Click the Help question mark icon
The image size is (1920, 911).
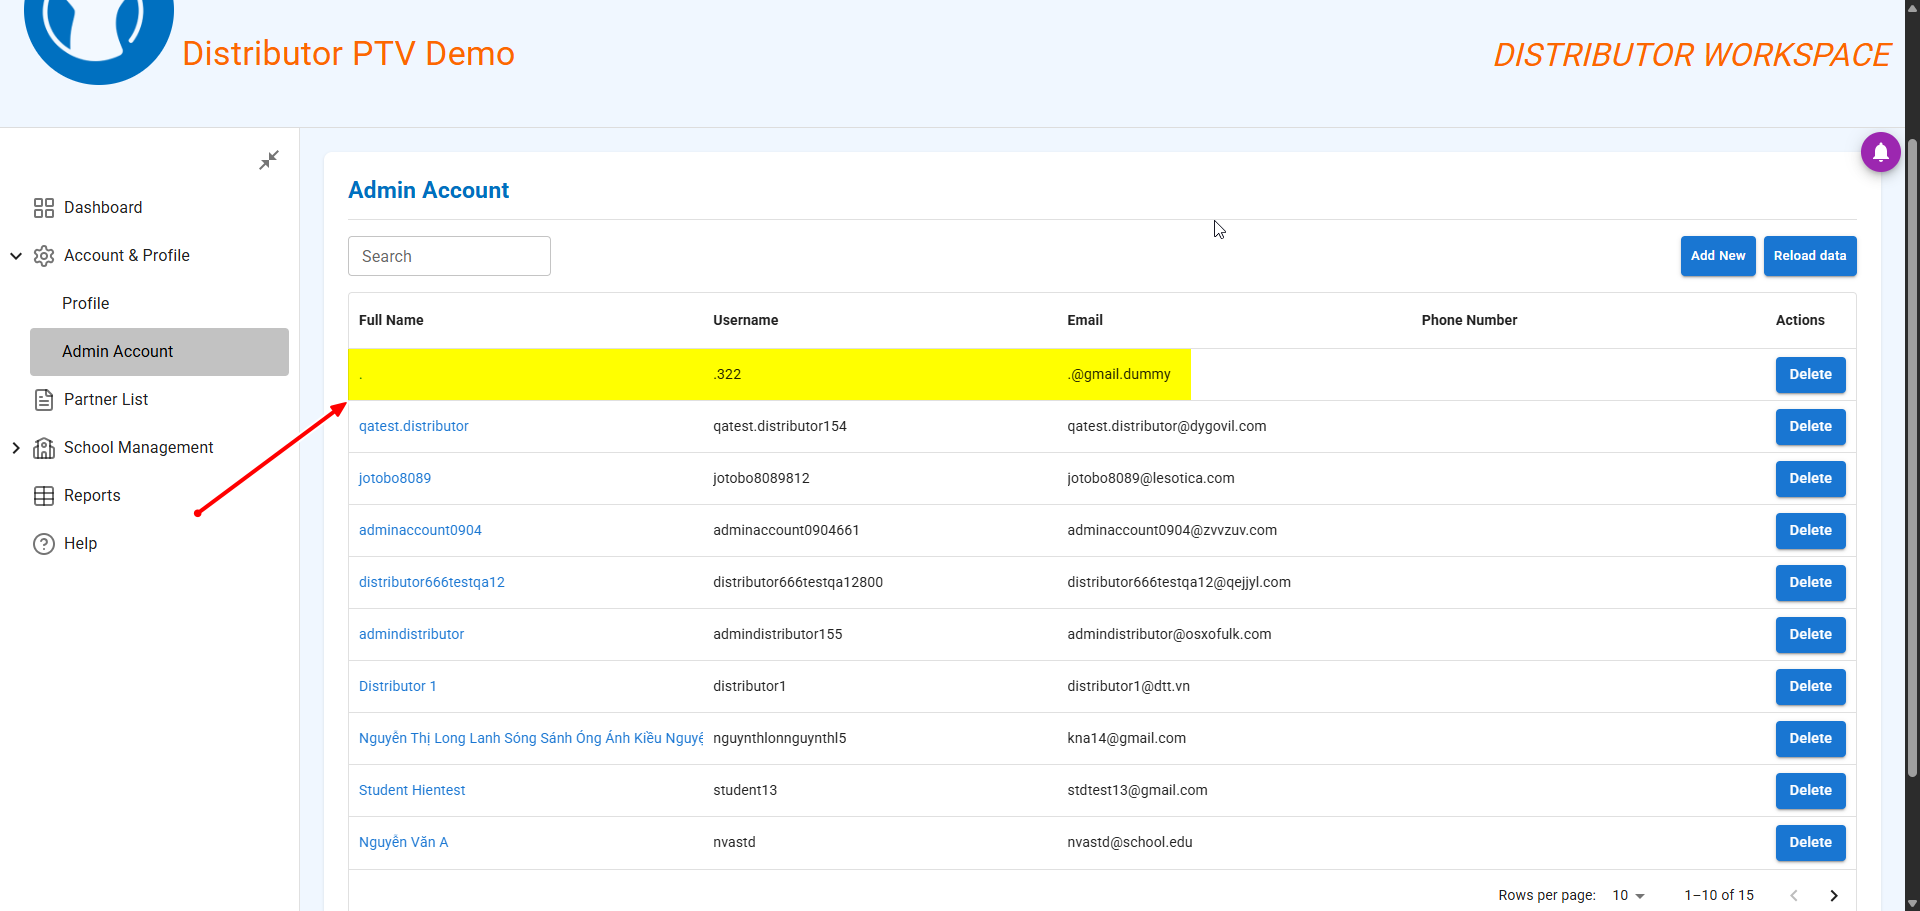click(x=44, y=544)
